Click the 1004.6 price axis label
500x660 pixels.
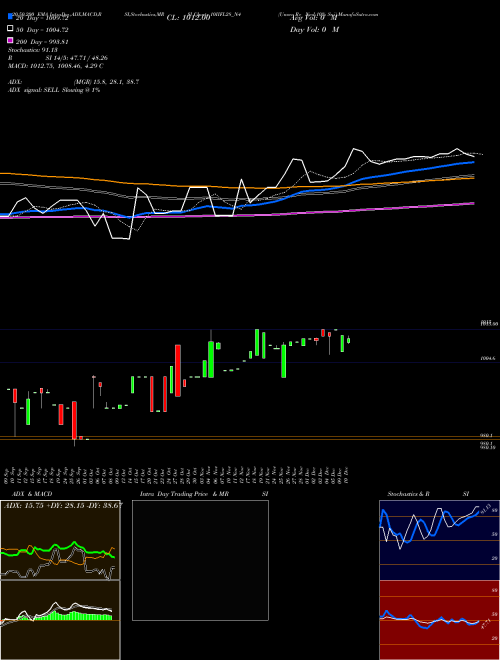click(x=488, y=359)
